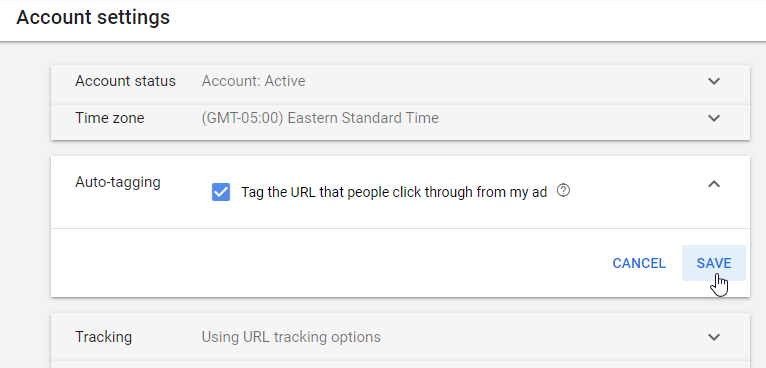
Task: Collapse the Auto-tagging section with the up chevron
Action: (714, 184)
